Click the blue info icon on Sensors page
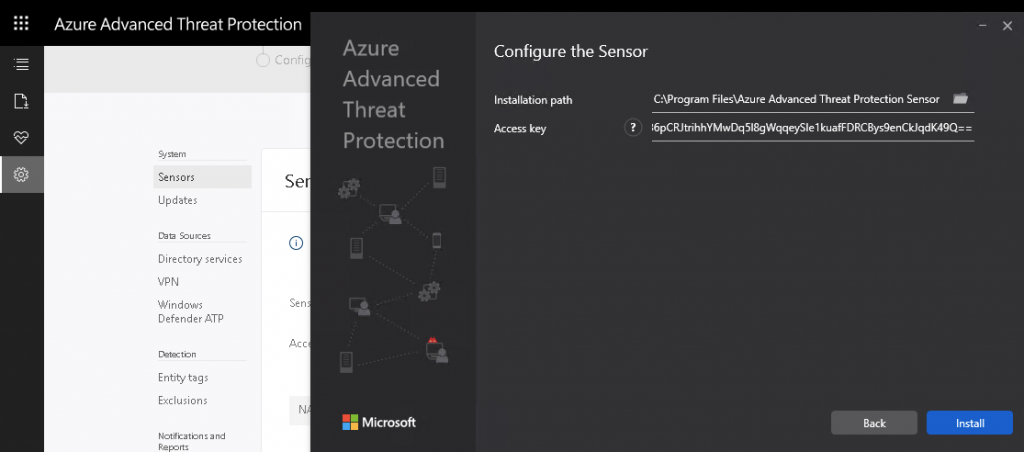This screenshot has width=1024, height=452. [295, 242]
